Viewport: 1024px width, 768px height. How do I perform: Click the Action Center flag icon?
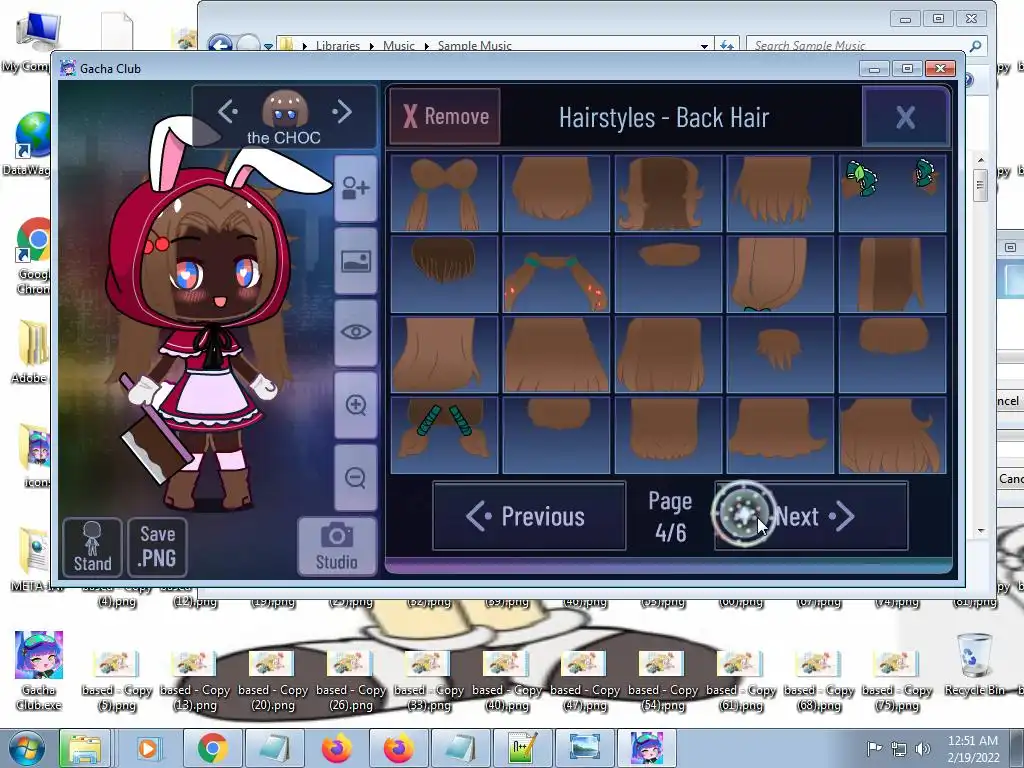pyautogui.click(x=874, y=748)
